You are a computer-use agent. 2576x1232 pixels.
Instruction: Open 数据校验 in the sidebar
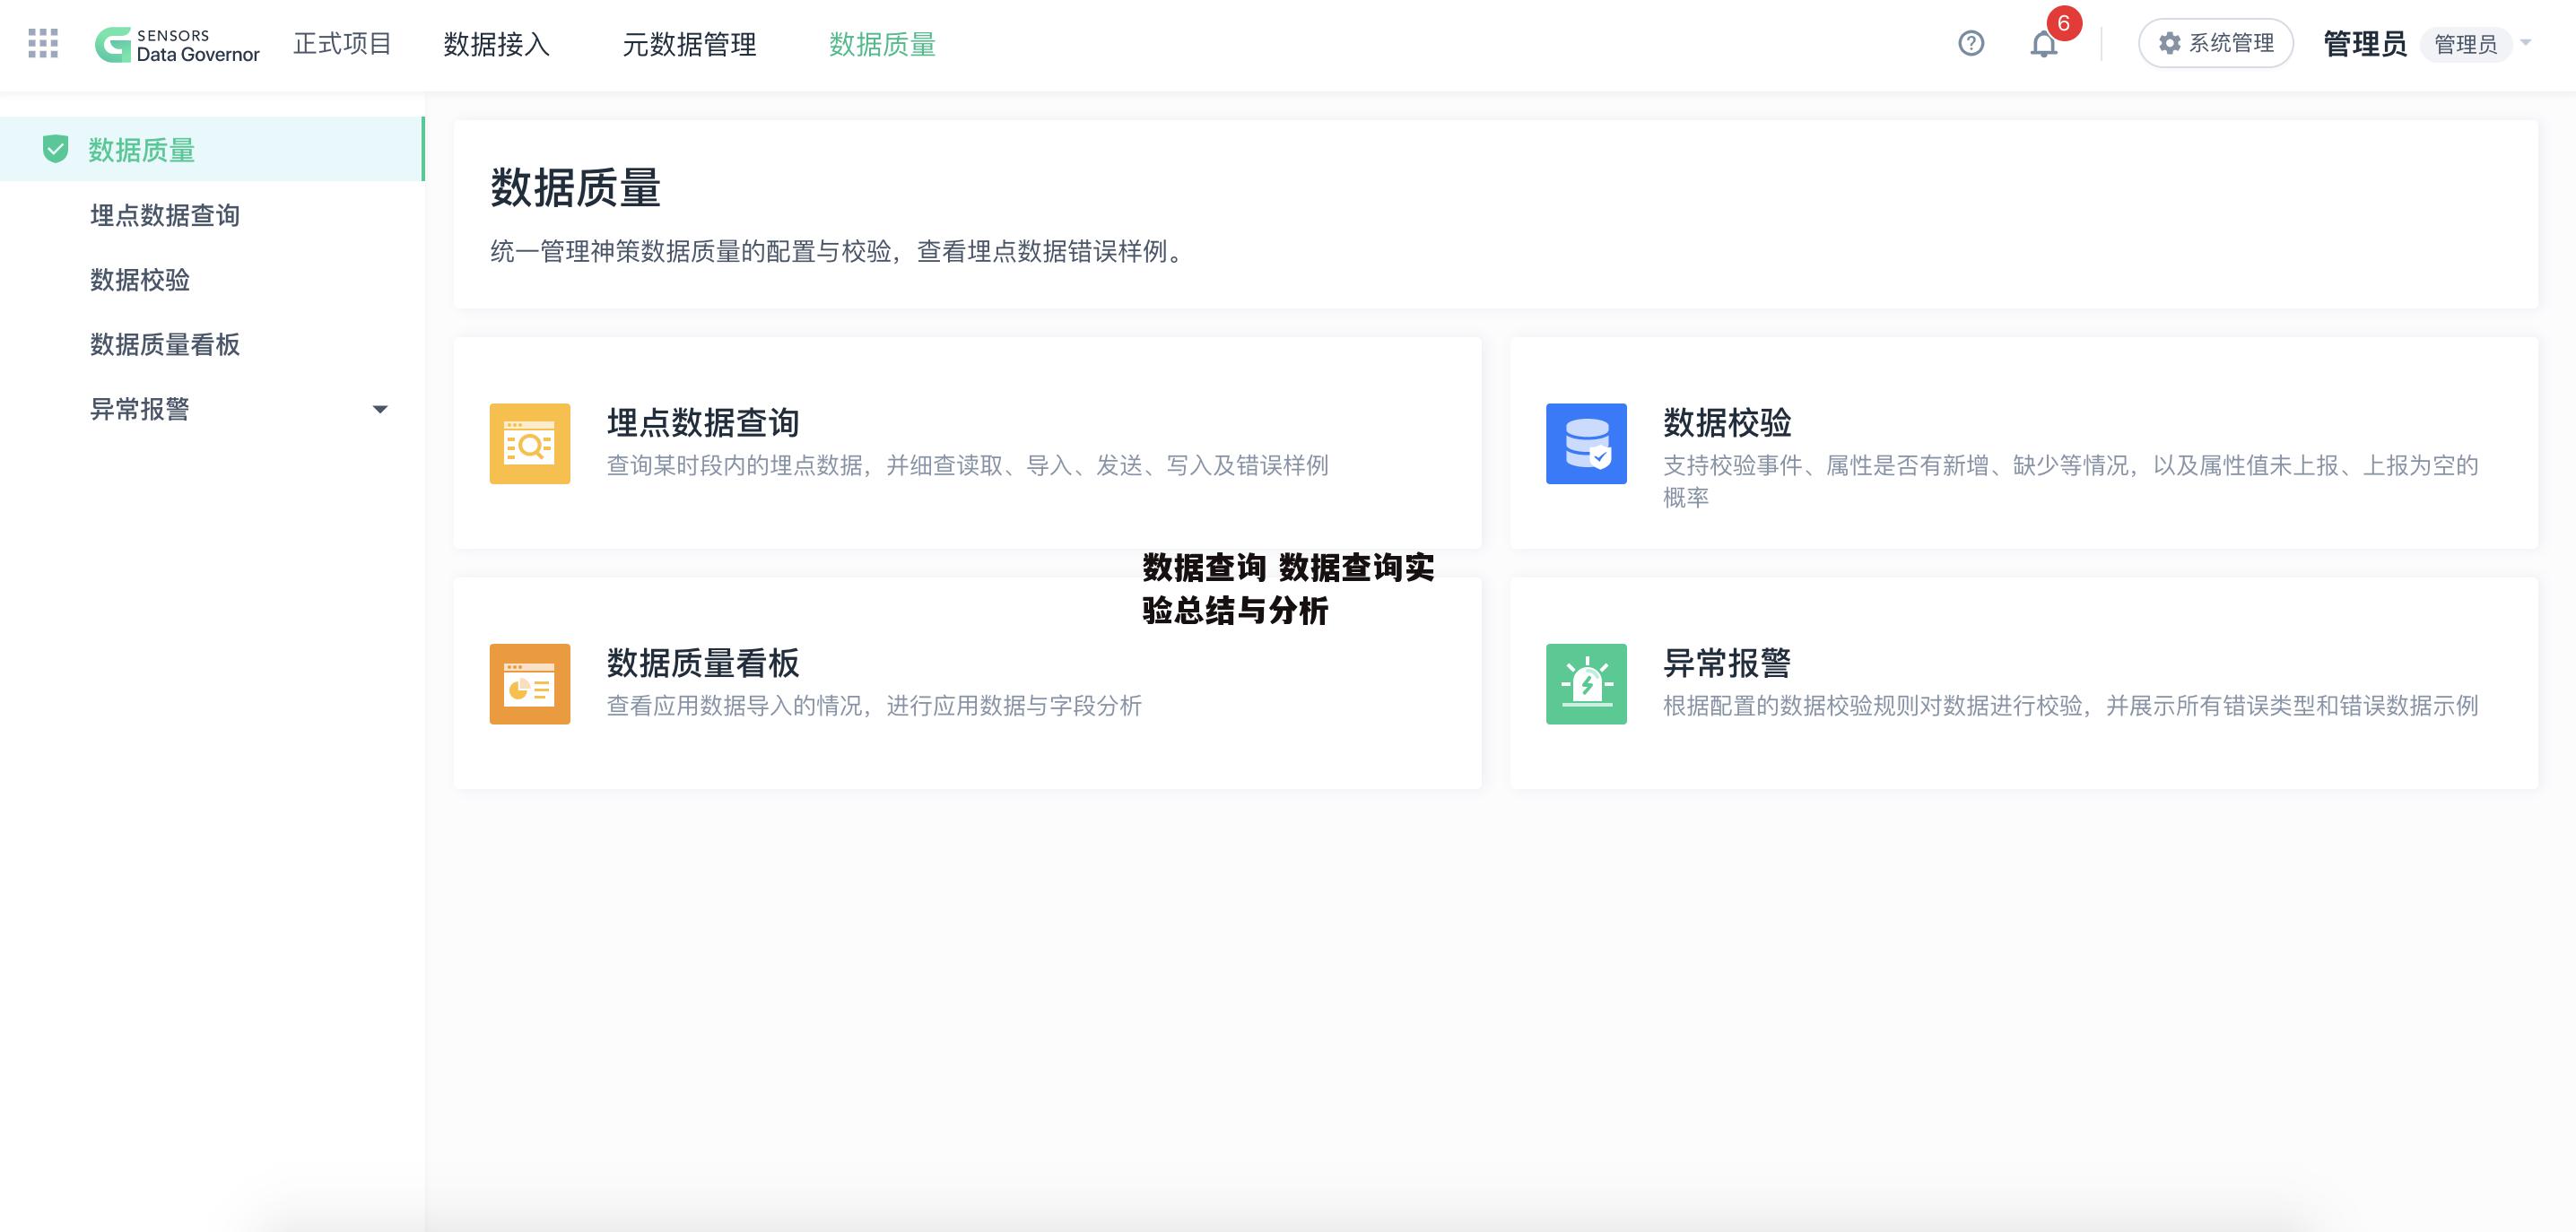pyautogui.click(x=140, y=280)
